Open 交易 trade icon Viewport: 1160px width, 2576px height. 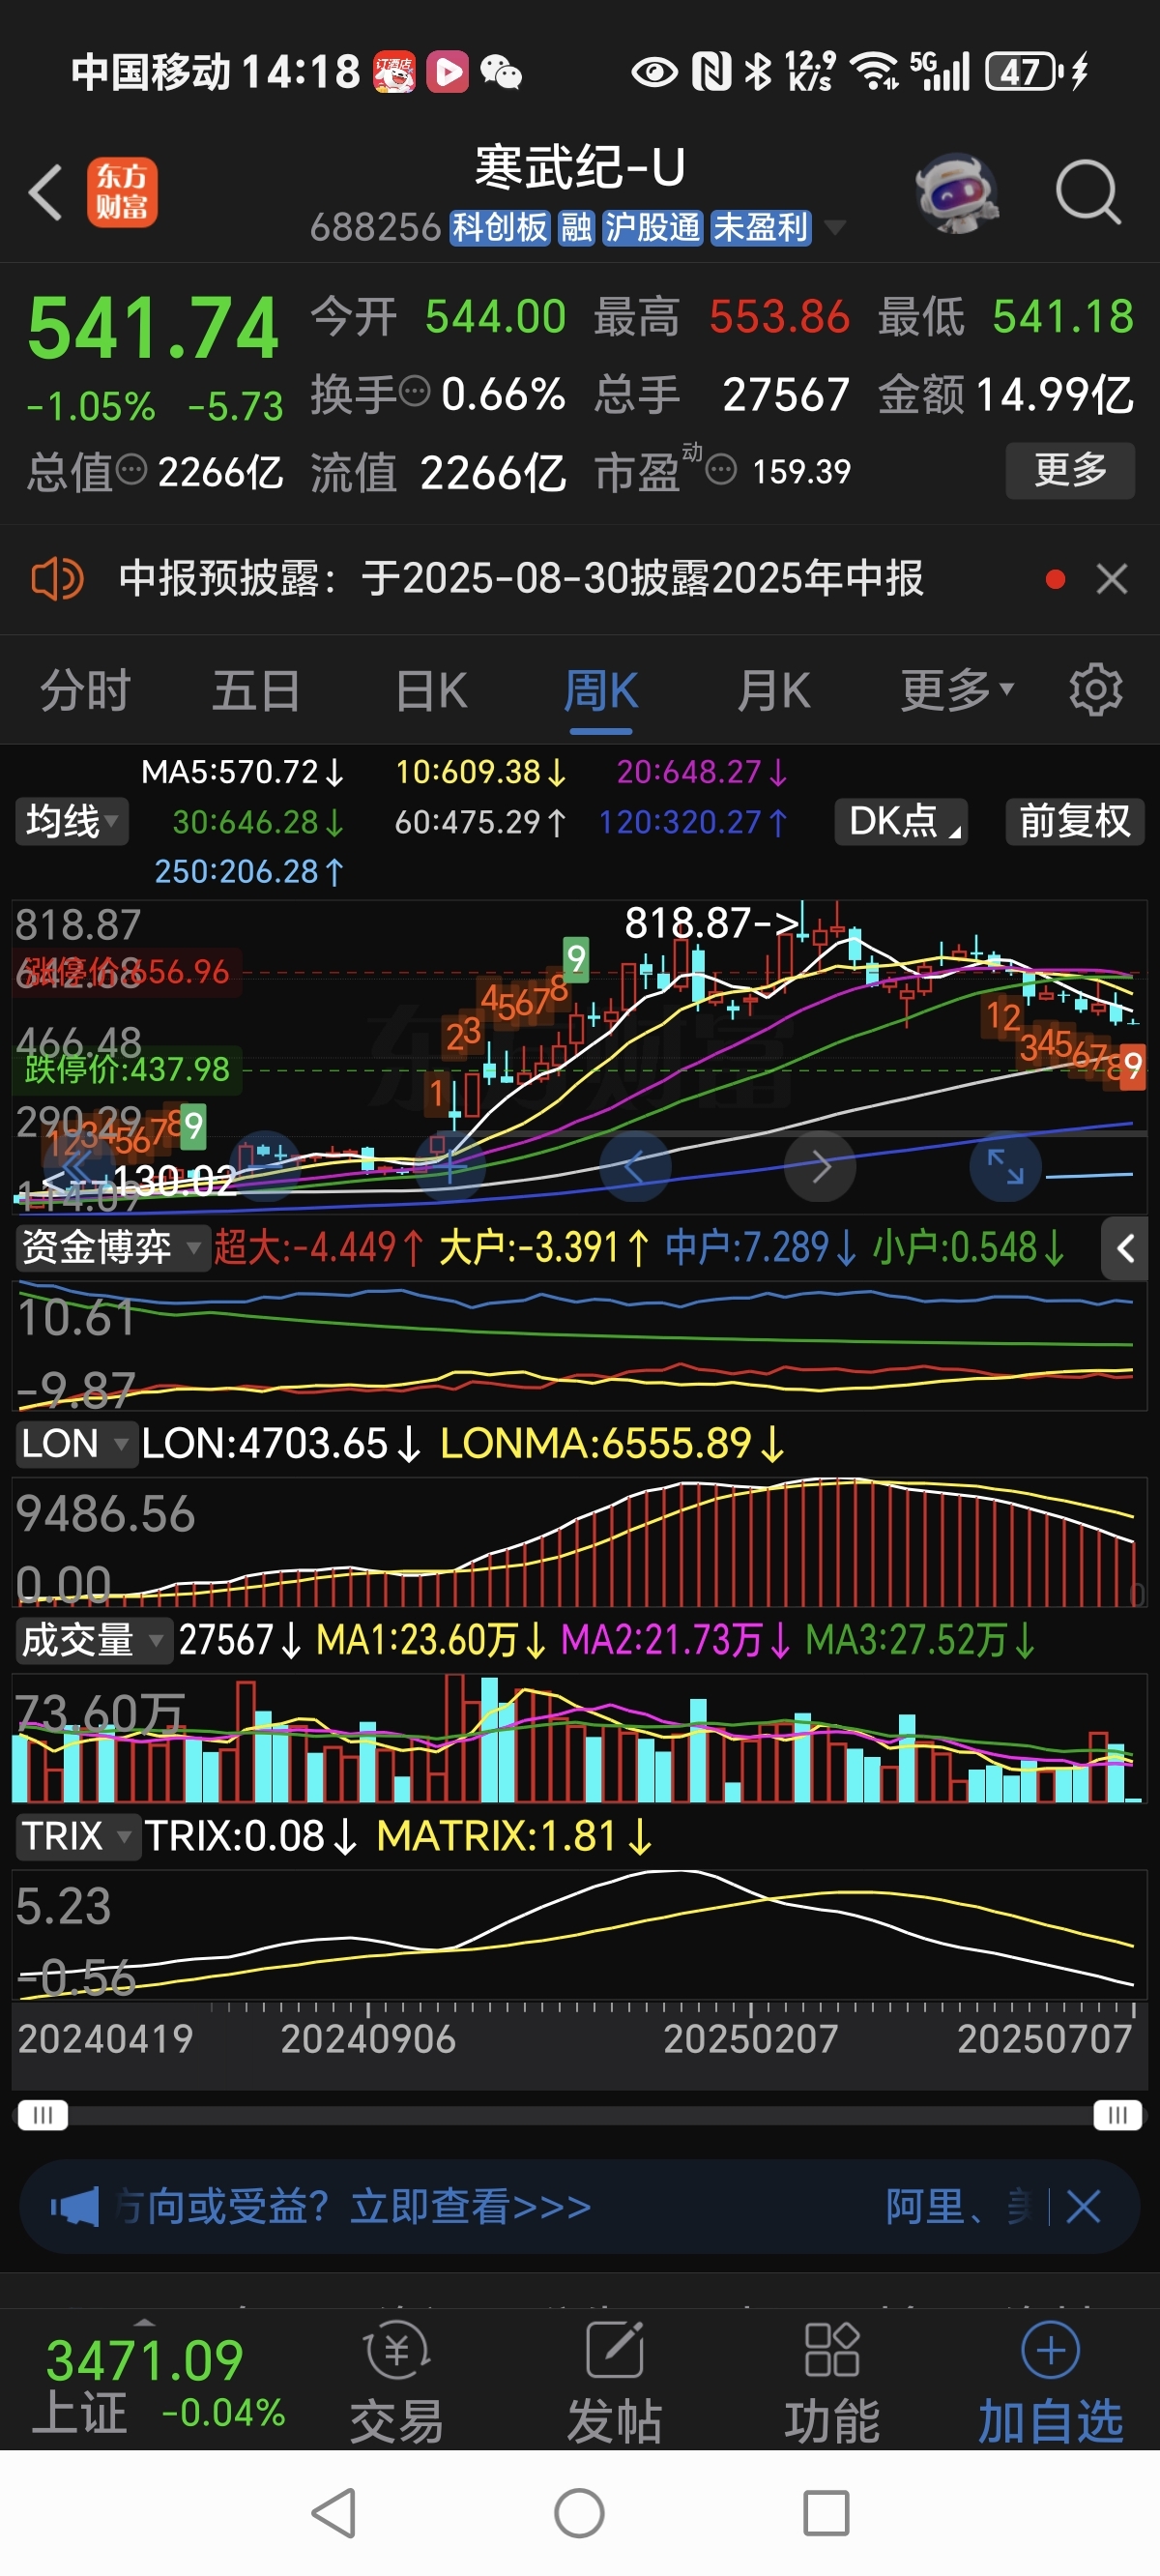(397, 2382)
